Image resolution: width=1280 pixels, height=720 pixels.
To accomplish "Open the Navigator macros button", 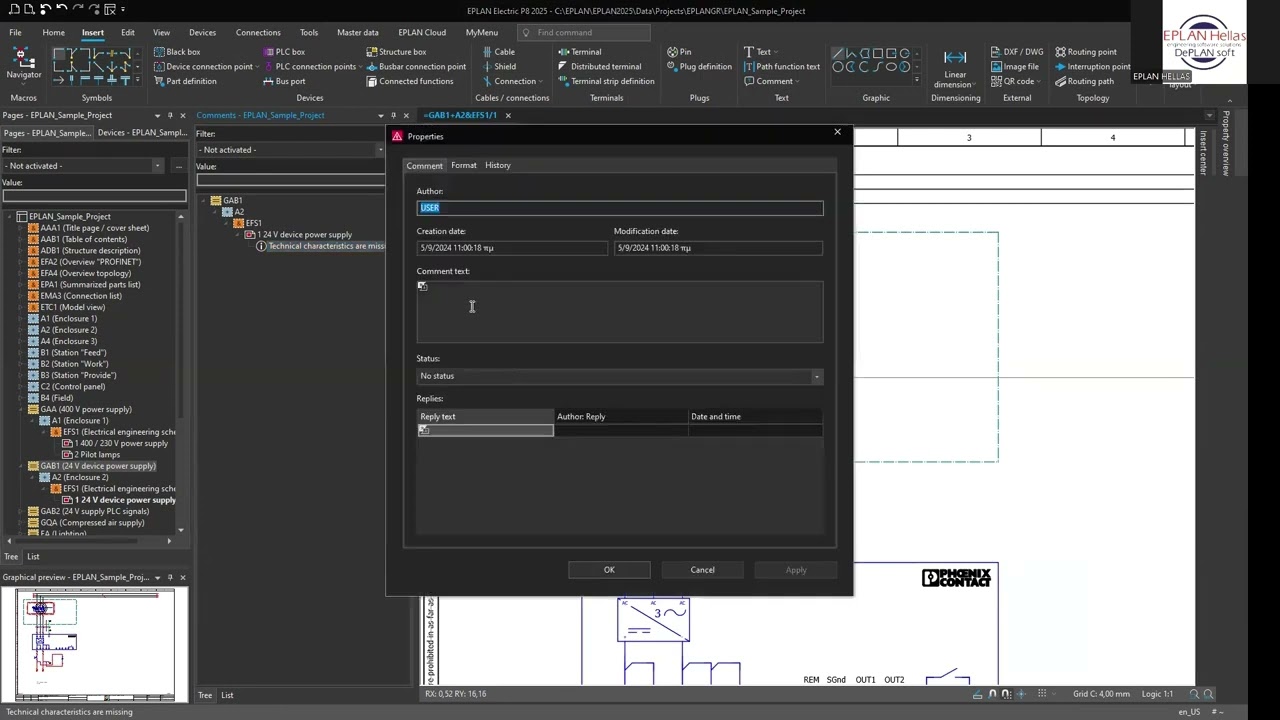I will [23, 65].
